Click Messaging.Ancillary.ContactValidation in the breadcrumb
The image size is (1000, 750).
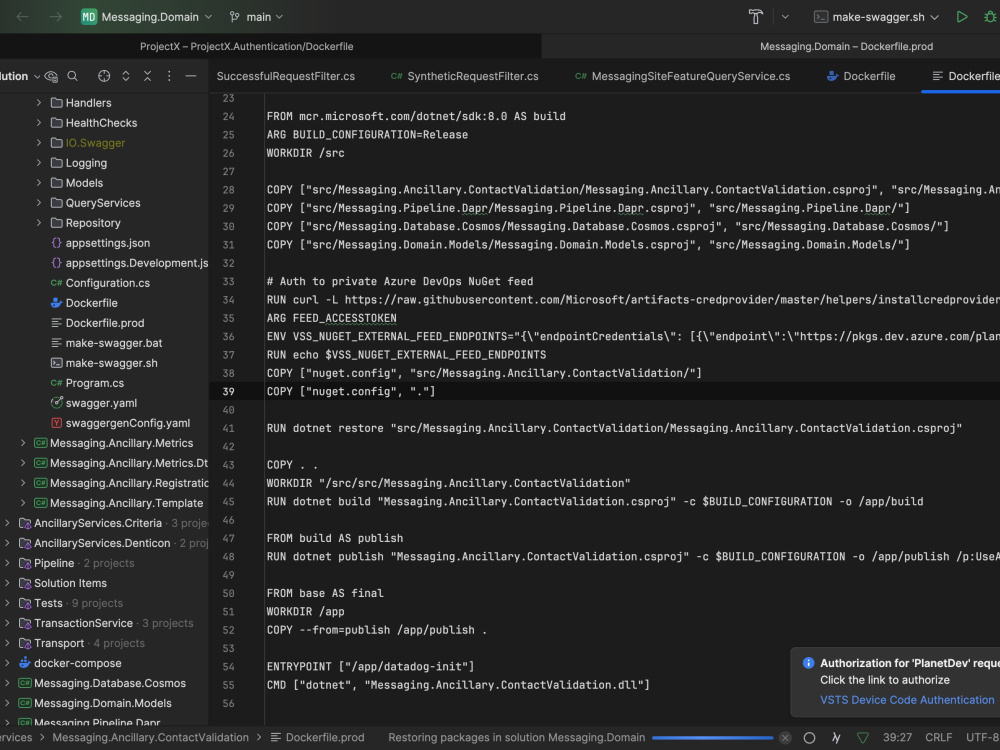click(151, 738)
